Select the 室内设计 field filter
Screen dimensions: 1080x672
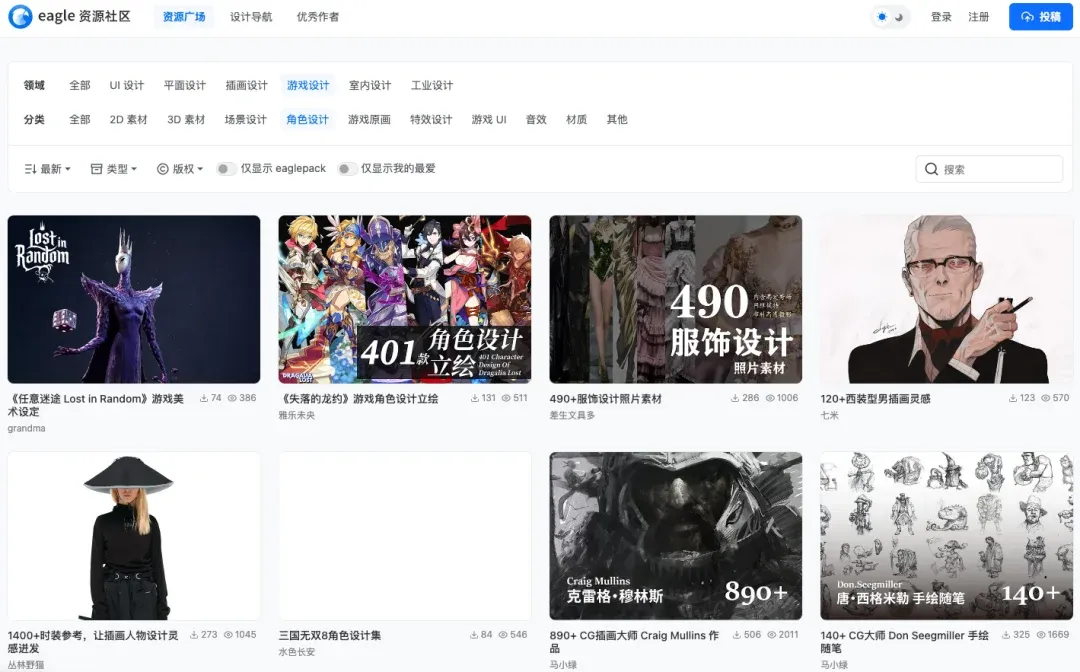pyautogui.click(x=370, y=85)
